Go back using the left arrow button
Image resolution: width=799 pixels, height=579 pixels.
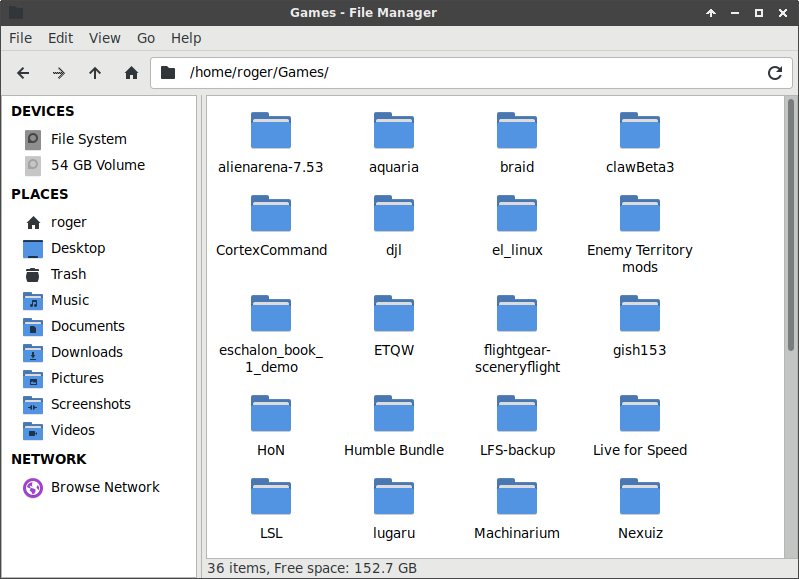[x=23, y=73]
